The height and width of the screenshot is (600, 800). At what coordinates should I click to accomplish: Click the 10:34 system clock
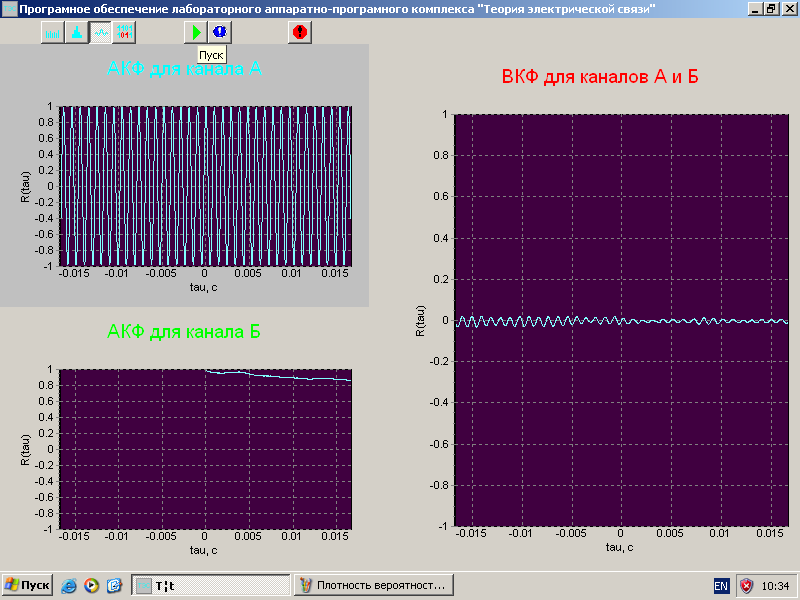(775, 586)
